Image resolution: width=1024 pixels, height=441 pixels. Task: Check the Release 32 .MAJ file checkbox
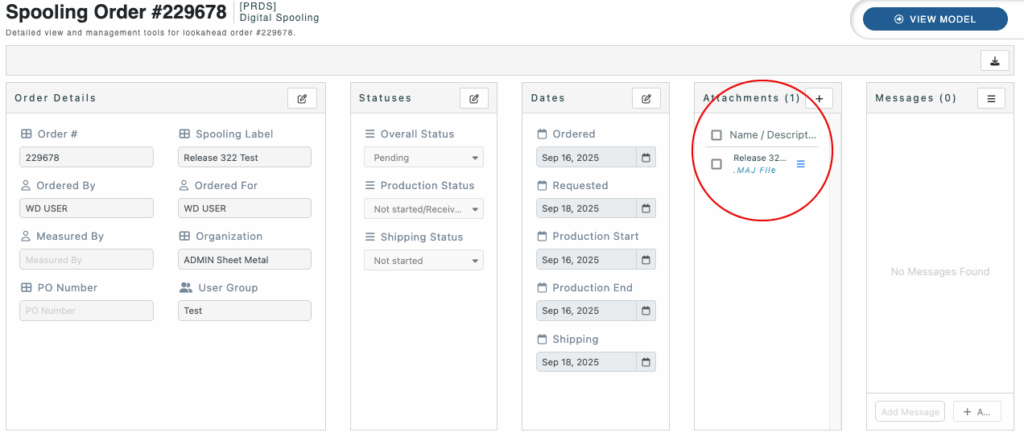click(x=716, y=164)
